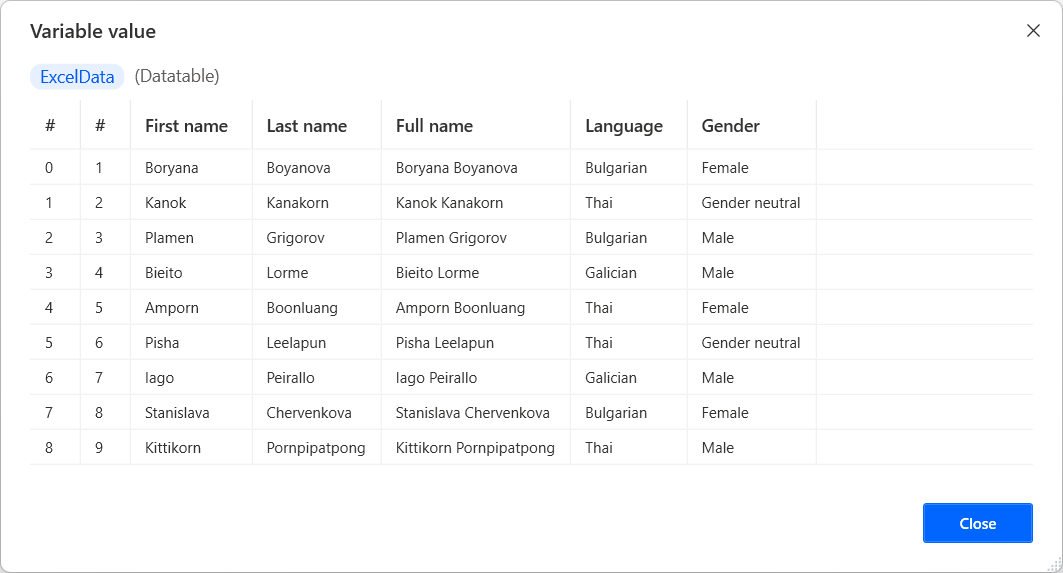Screen dimensions: 1063x573
Task: Click the Kittikorn Pornpipatpong full name cell
Action: (x=475, y=448)
